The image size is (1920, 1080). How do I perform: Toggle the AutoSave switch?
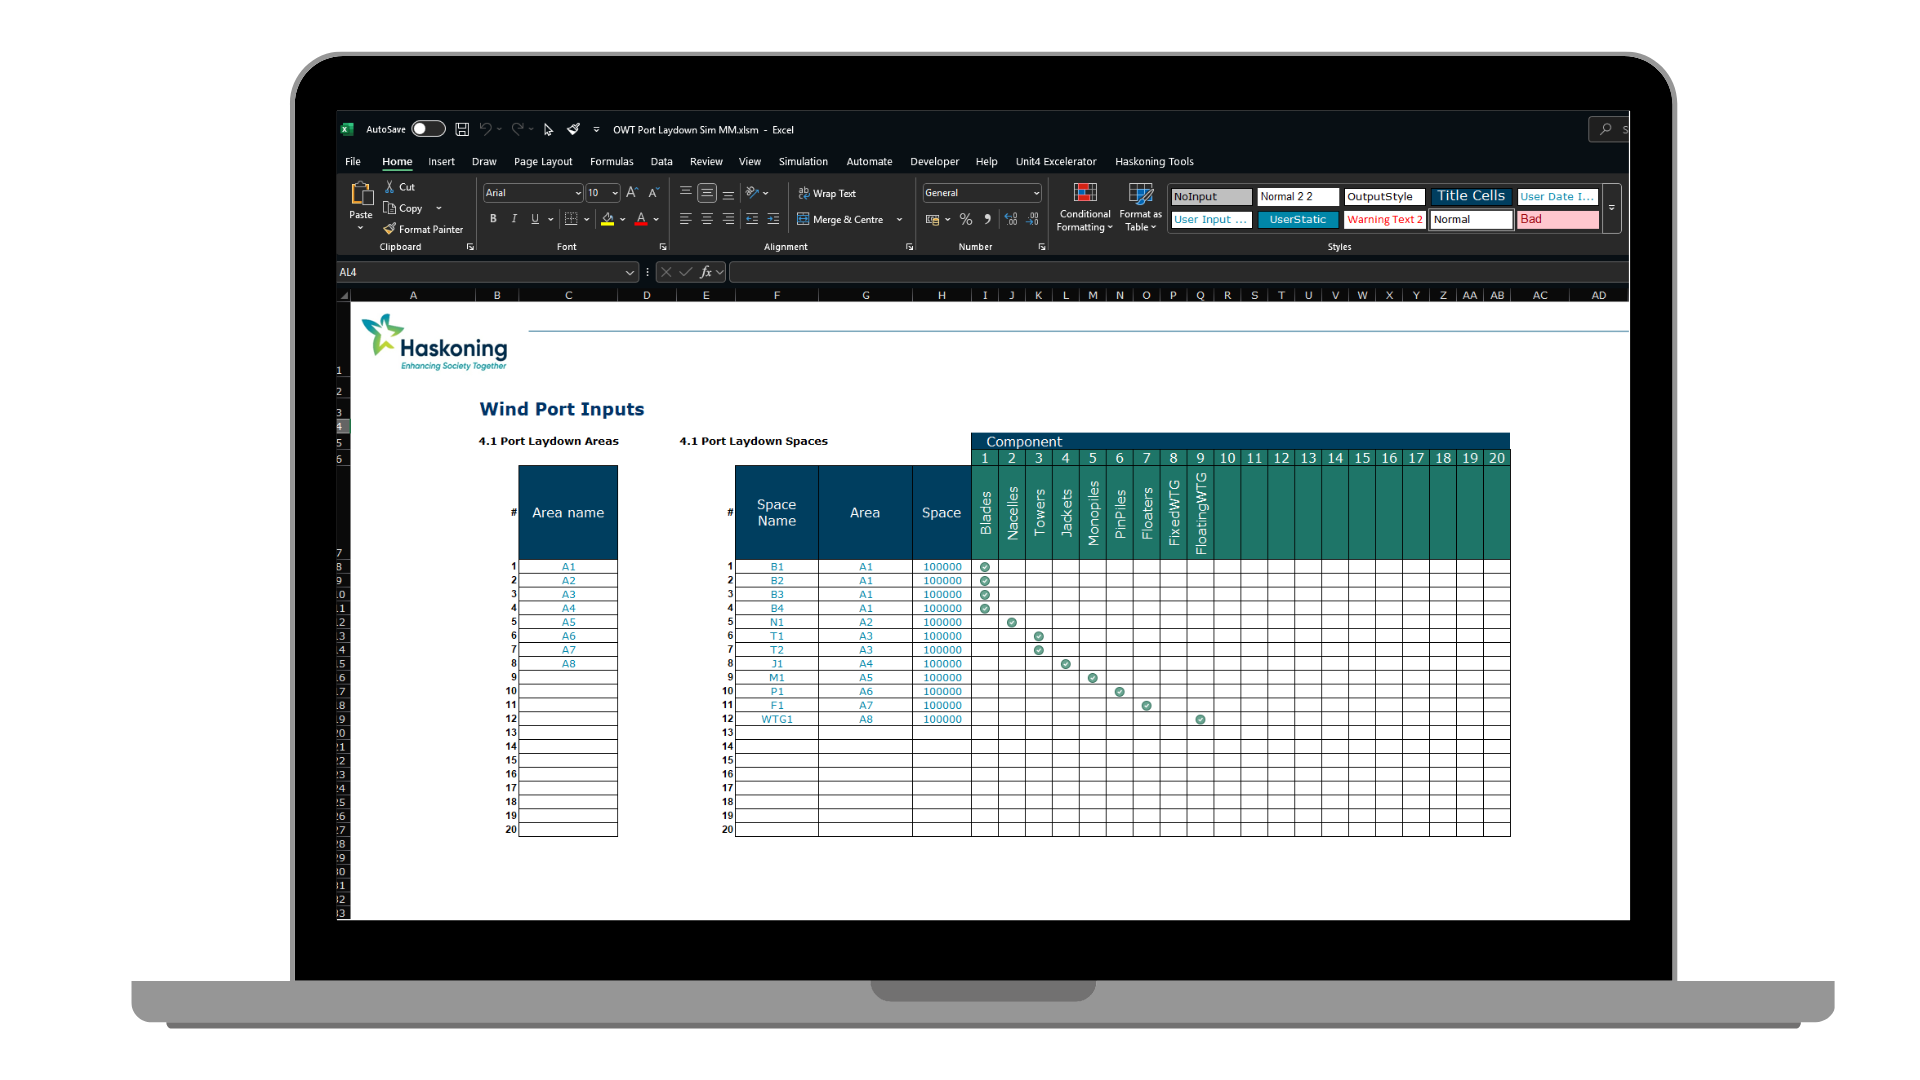[x=428, y=129]
